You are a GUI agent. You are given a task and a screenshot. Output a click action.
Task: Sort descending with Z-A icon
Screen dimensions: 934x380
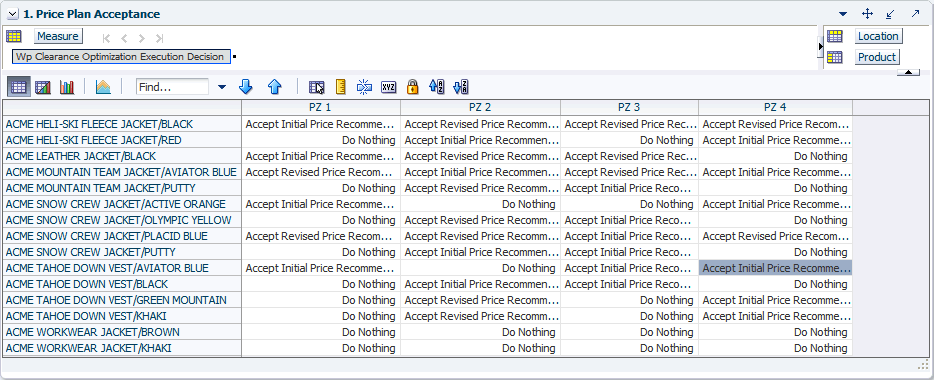461,87
